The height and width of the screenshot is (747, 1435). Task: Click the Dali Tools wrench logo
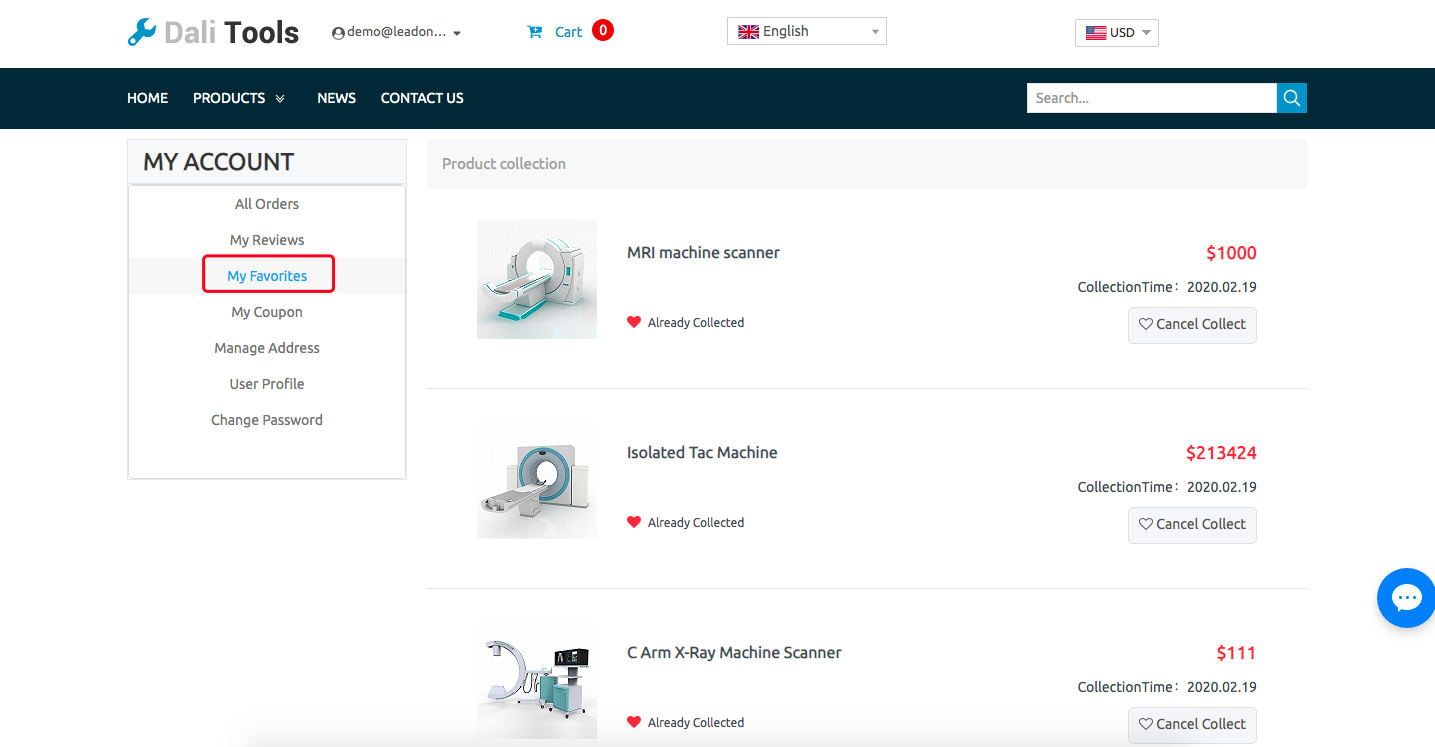[x=142, y=32]
